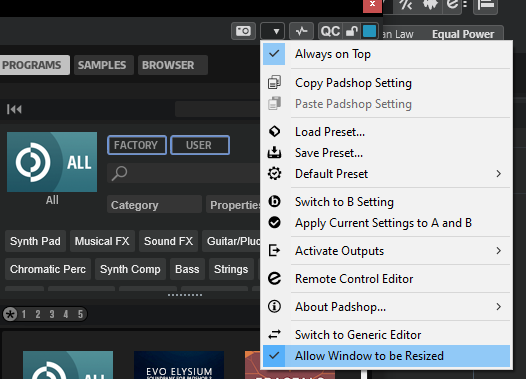Open the Properties attribute header
Viewport: 526px width, 379px height.
coord(233,205)
